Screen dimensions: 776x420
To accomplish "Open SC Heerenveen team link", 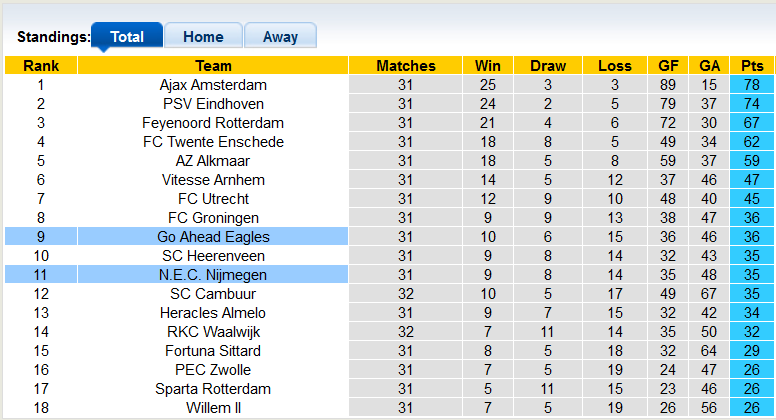I will click(213, 256).
